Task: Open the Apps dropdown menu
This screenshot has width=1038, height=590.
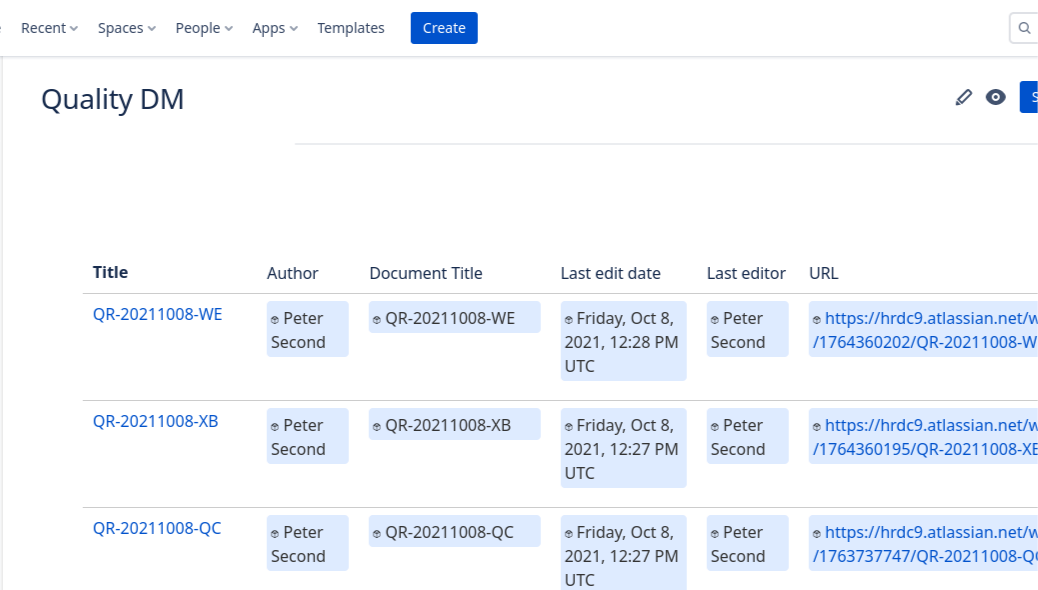Action: click(x=275, y=28)
